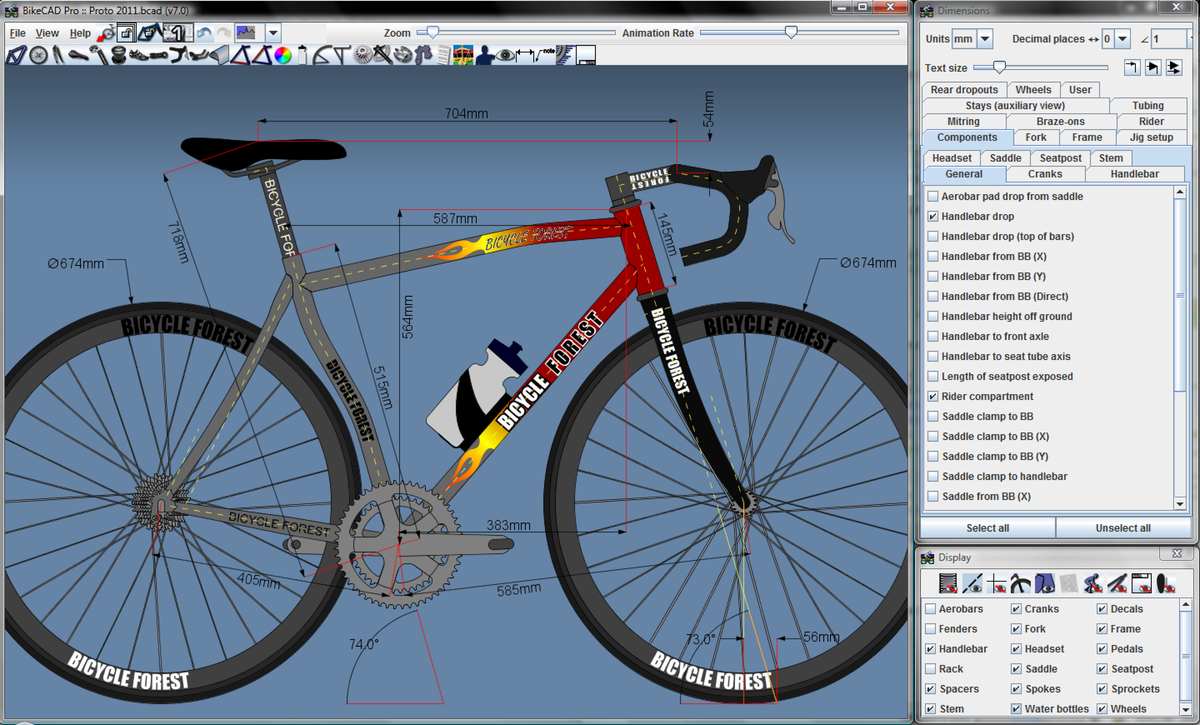Select the saddle tool in the toolbar
1200x725 pixels.
pos(78,56)
